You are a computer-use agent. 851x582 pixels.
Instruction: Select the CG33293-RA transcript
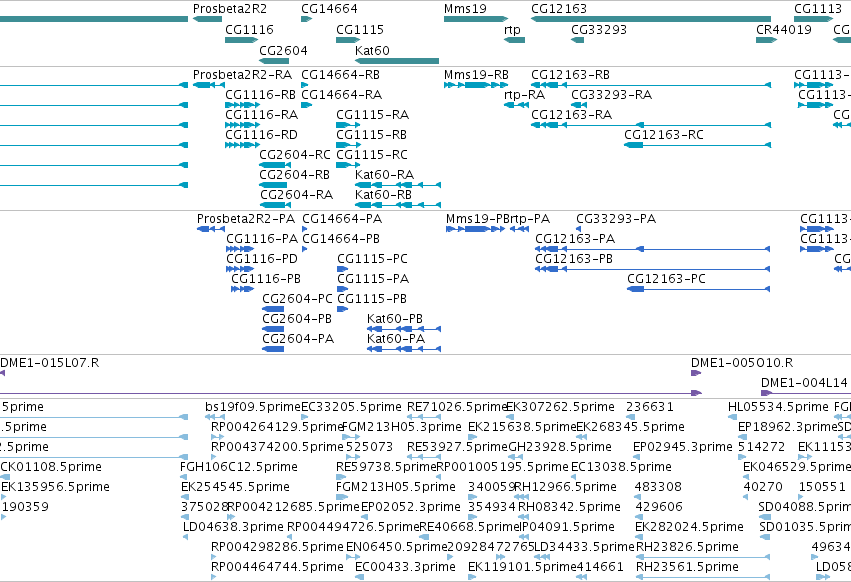click(579, 105)
